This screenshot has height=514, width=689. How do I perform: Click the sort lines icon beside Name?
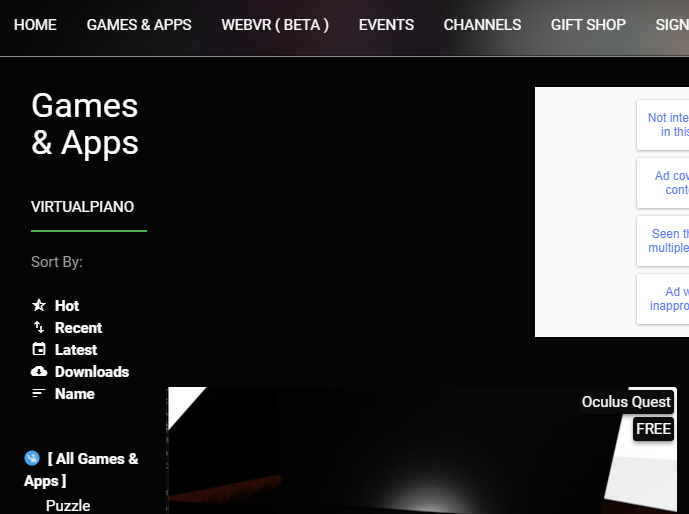[39, 393]
